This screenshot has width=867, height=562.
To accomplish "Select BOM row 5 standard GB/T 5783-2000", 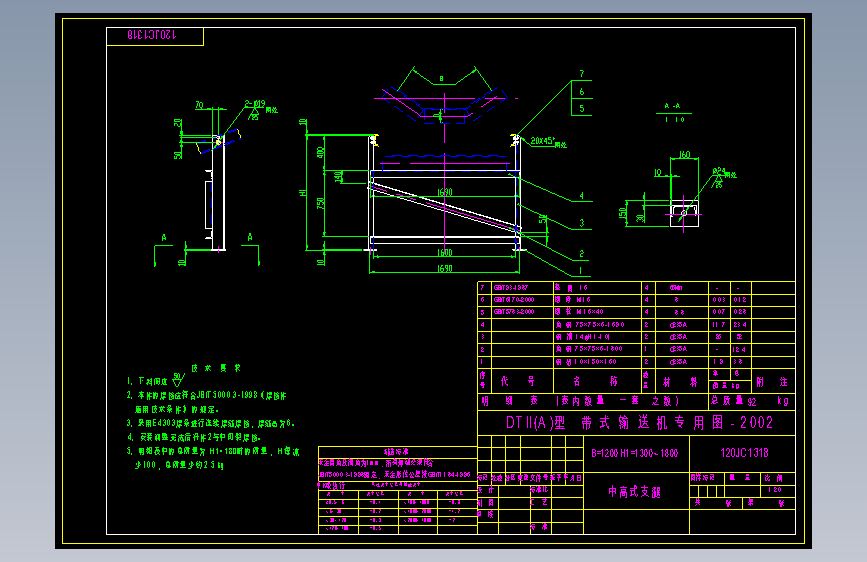I will click(514, 312).
